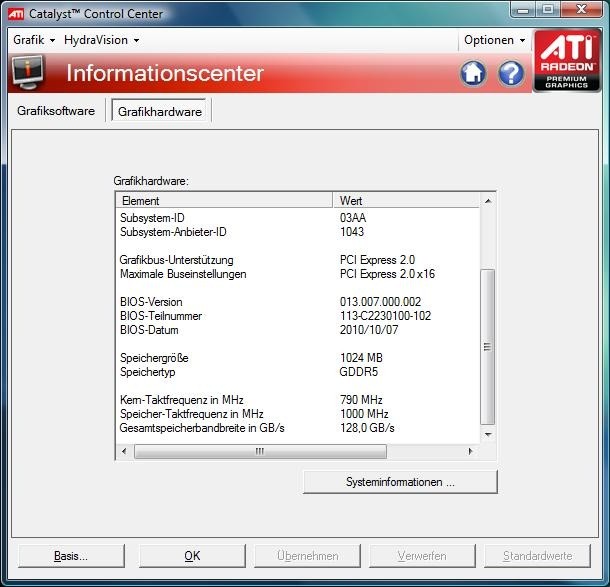This screenshot has width=610, height=587.
Task: Select the Speichergröße row
Action: [x=298, y=358]
